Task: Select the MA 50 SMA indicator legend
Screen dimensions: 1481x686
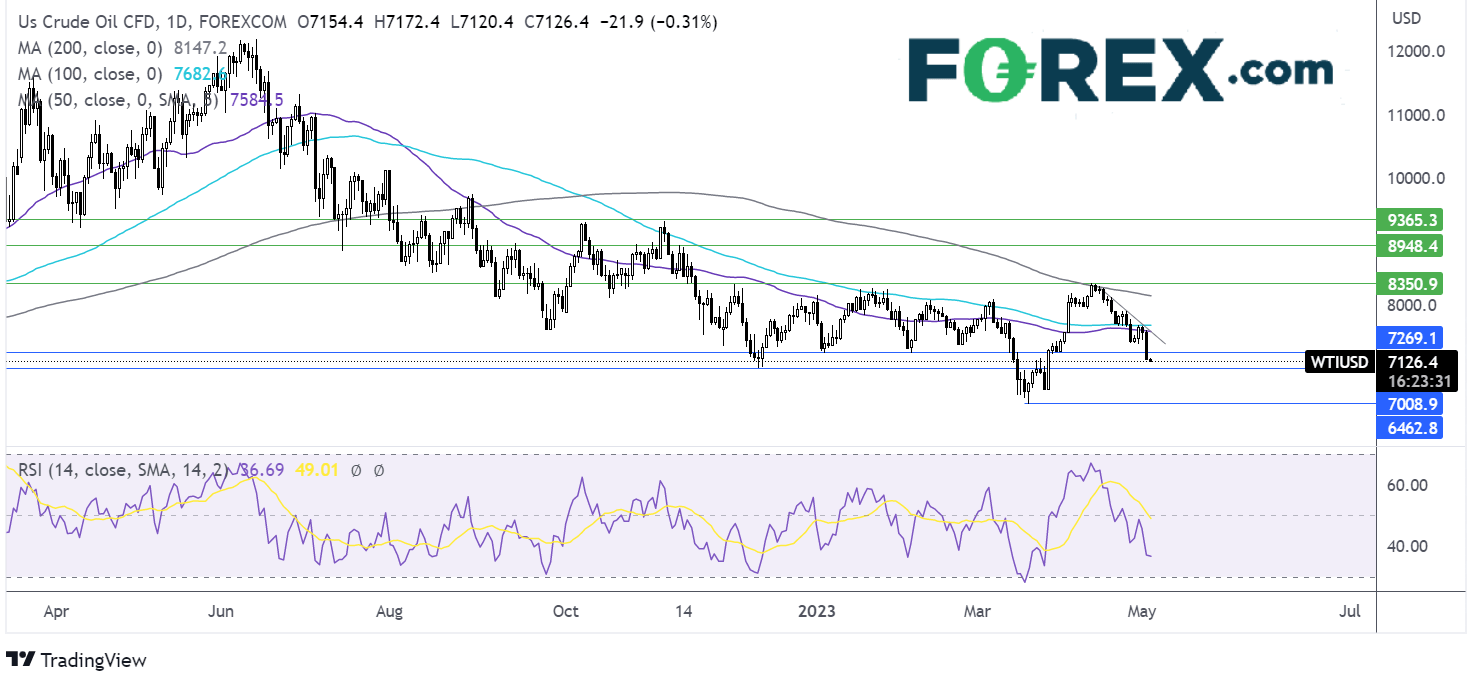Action: (116, 99)
